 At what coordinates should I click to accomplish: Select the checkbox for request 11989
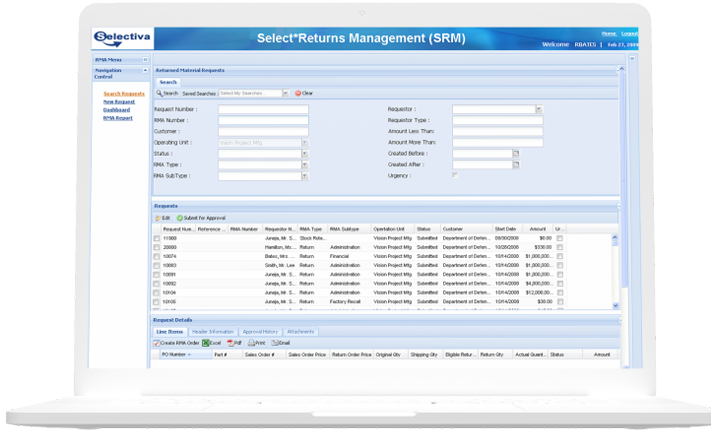(156, 239)
